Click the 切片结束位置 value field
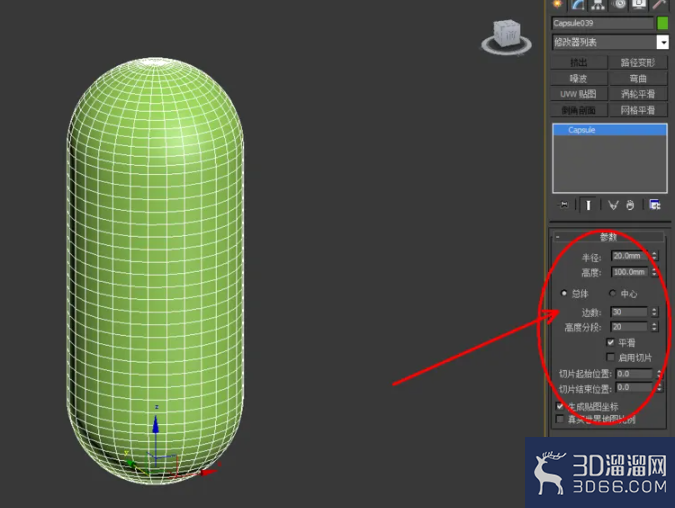 pos(634,387)
